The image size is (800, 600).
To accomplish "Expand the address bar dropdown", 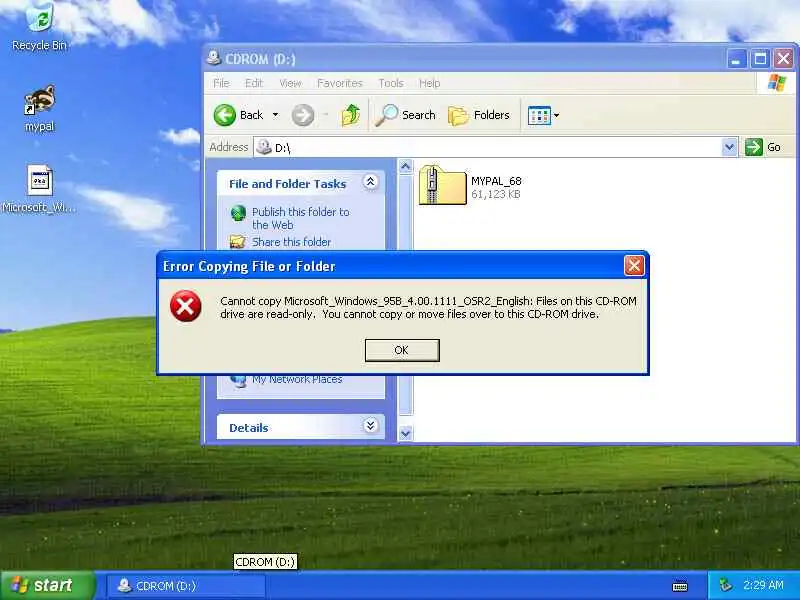I will point(730,147).
